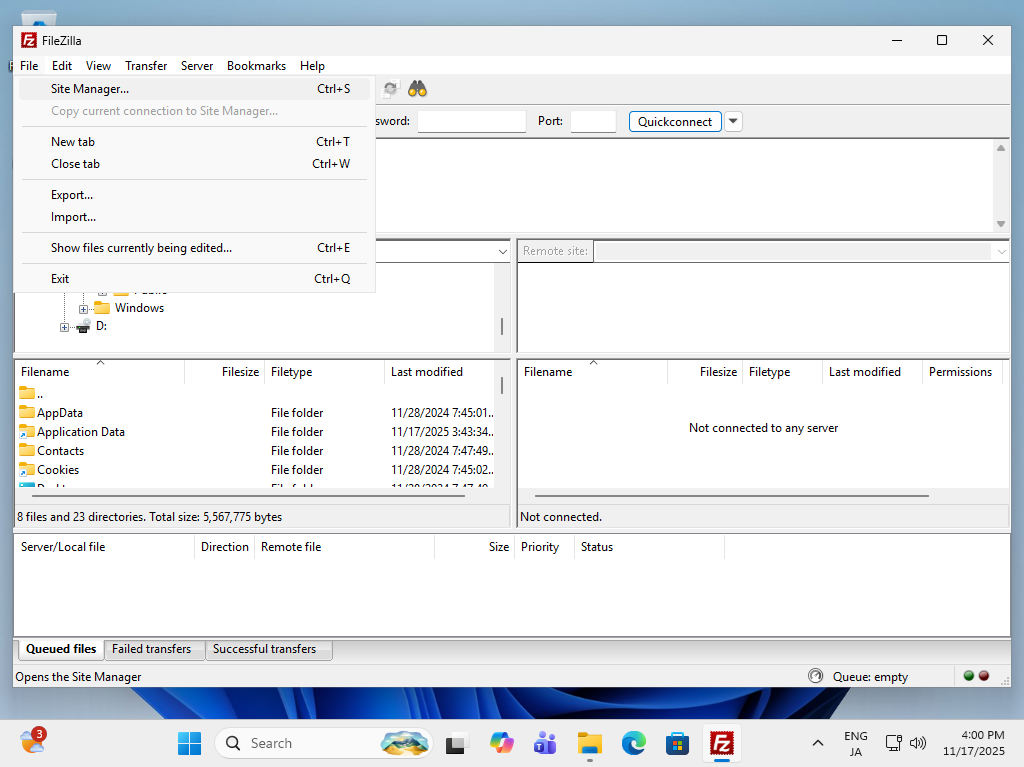This screenshot has width=1024, height=767.
Task: Click inside the Port input field
Action: pos(593,121)
